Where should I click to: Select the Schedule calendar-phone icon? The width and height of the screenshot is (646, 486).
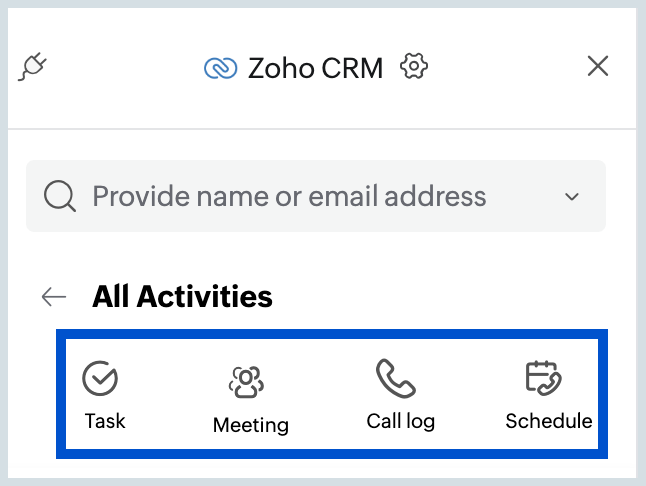(543, 378)
